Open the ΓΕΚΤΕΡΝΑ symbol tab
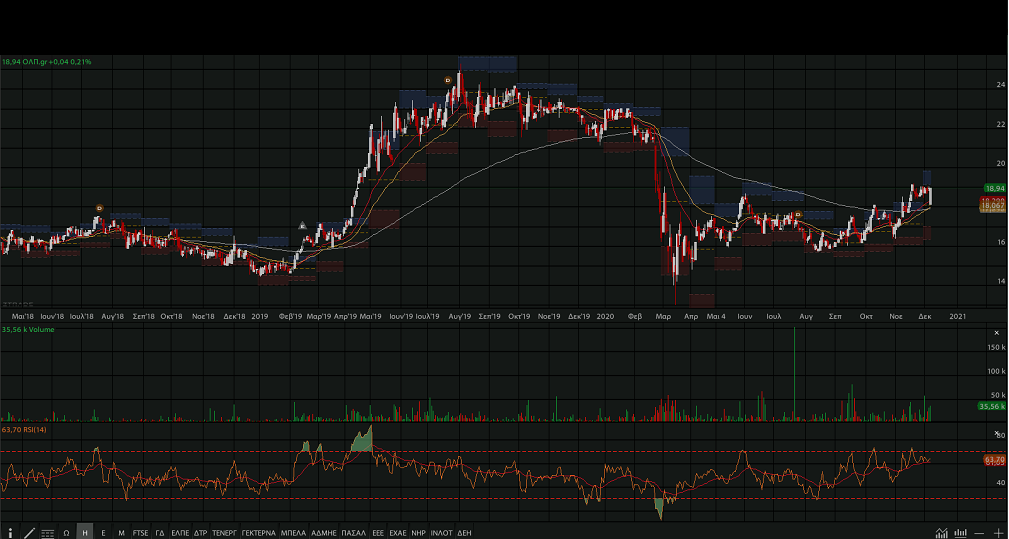Image resolution: width=1009 pixels, height=539 pixels. 258,533
